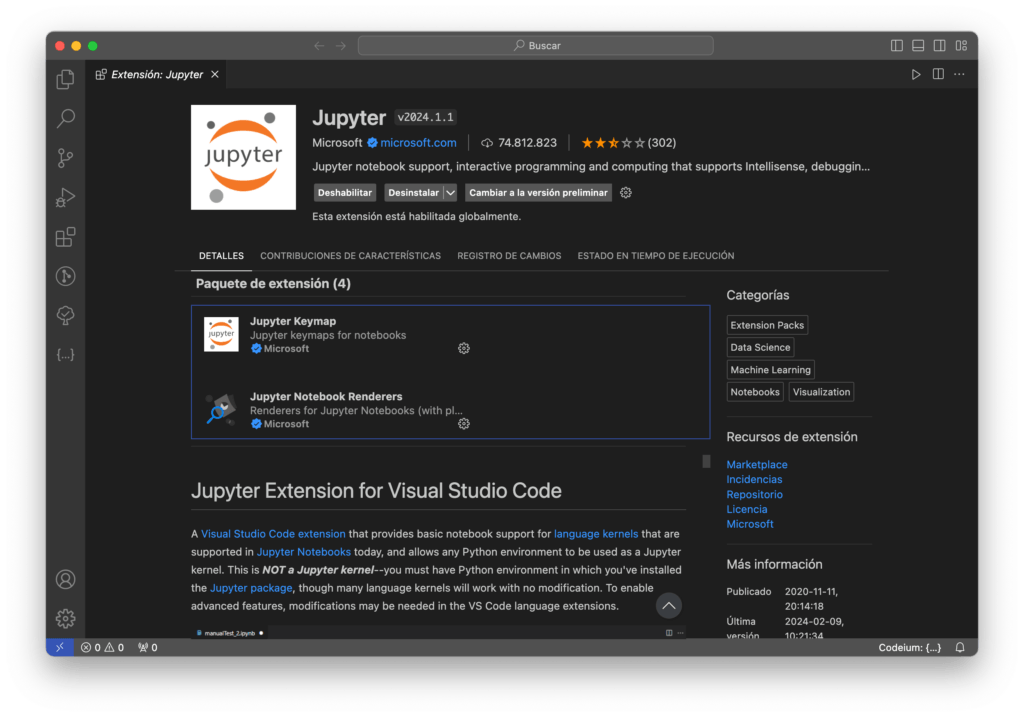Open the Marketplace resource link
The image size is (1024, 717).
coord(756,465)
